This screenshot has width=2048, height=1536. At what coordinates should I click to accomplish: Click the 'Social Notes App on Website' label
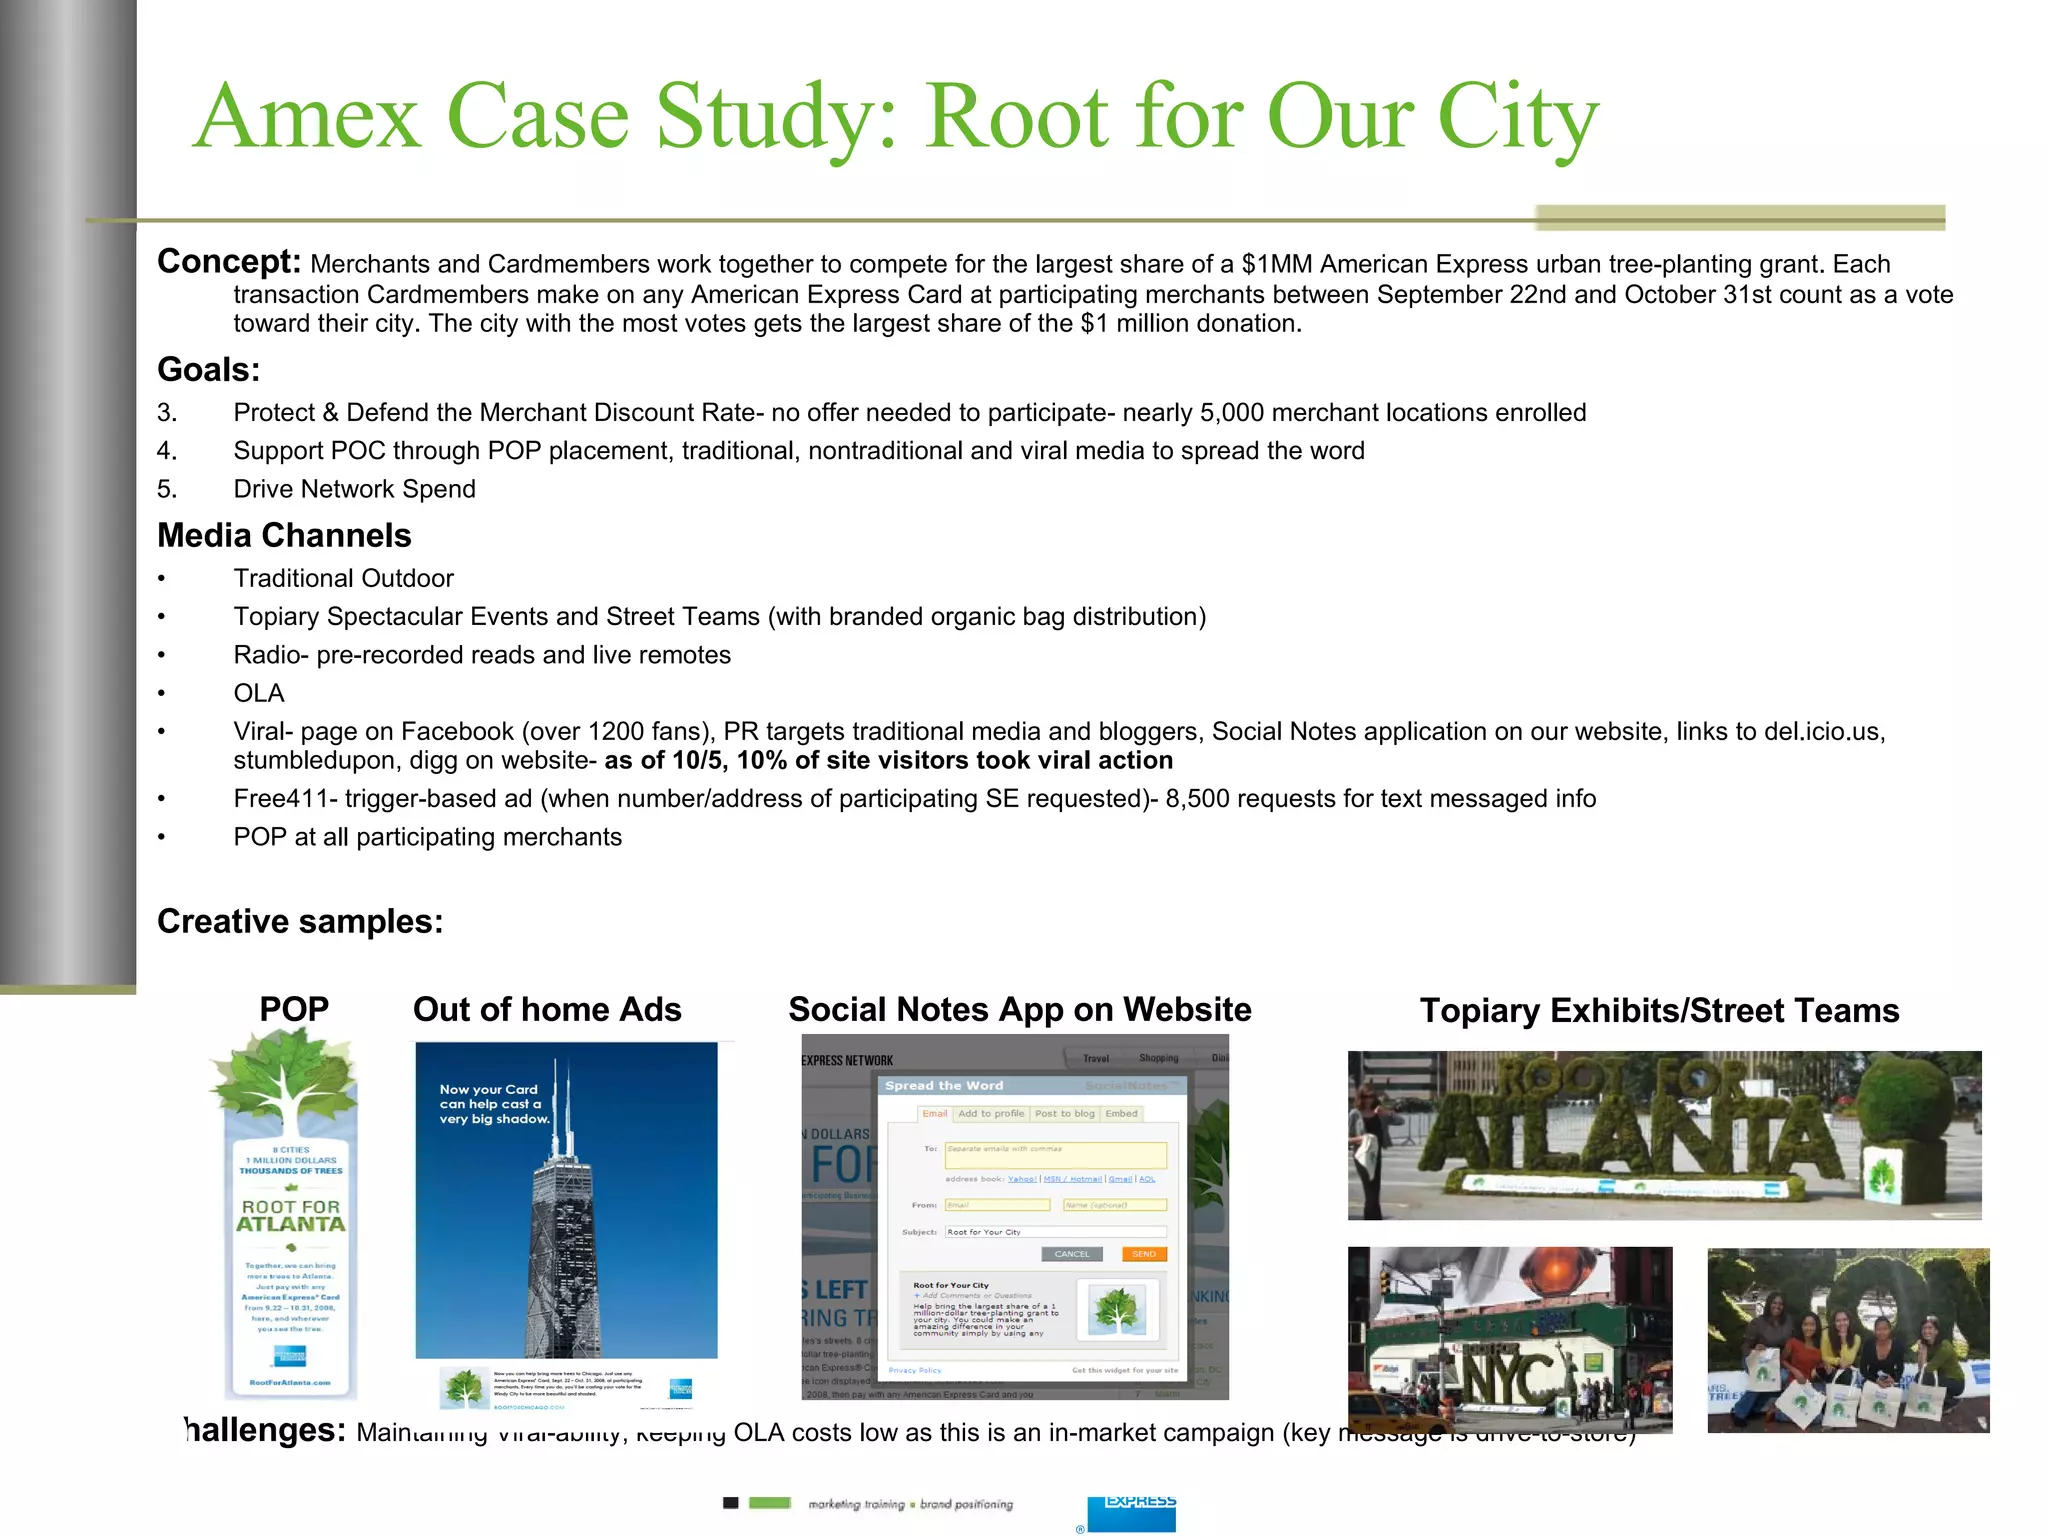coord(1020,1010)
